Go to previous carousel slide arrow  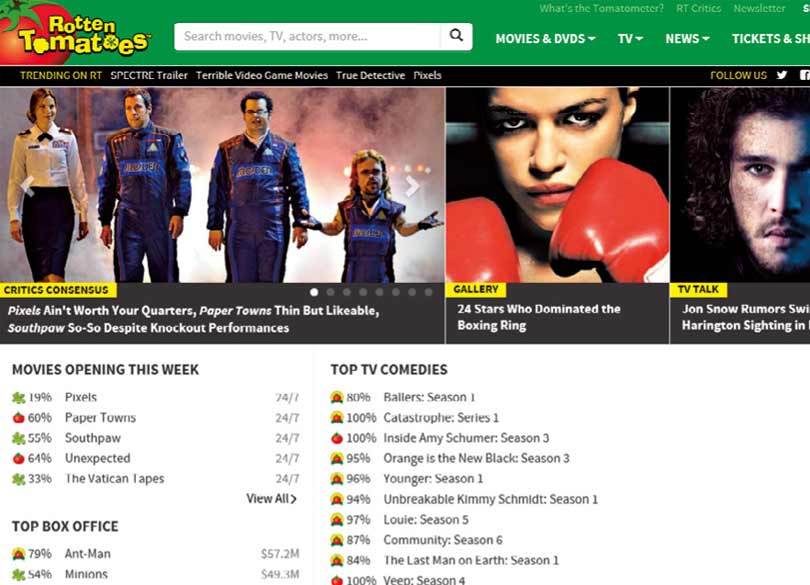coord(28,186)
